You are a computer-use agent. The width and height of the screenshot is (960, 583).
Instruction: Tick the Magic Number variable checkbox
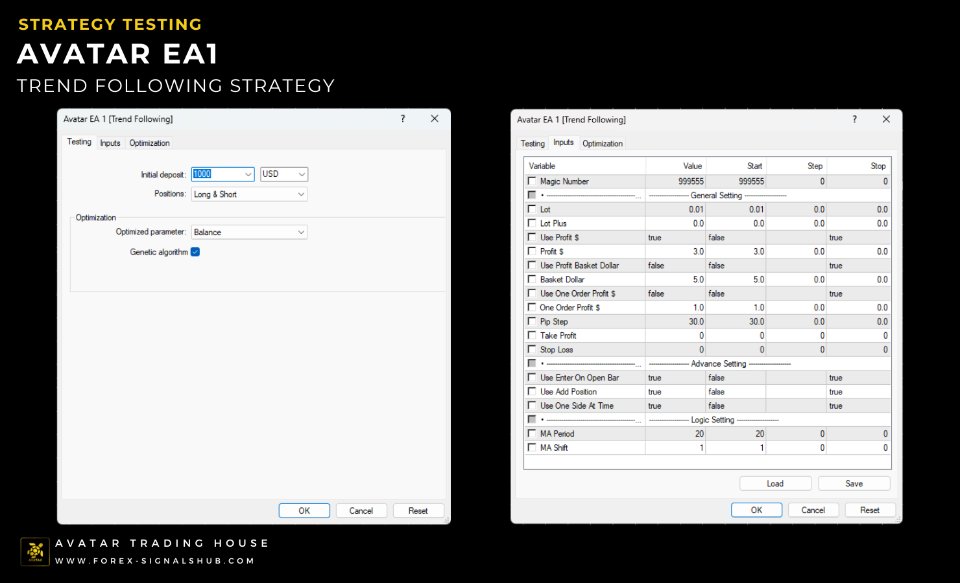[x=532, y=181]
